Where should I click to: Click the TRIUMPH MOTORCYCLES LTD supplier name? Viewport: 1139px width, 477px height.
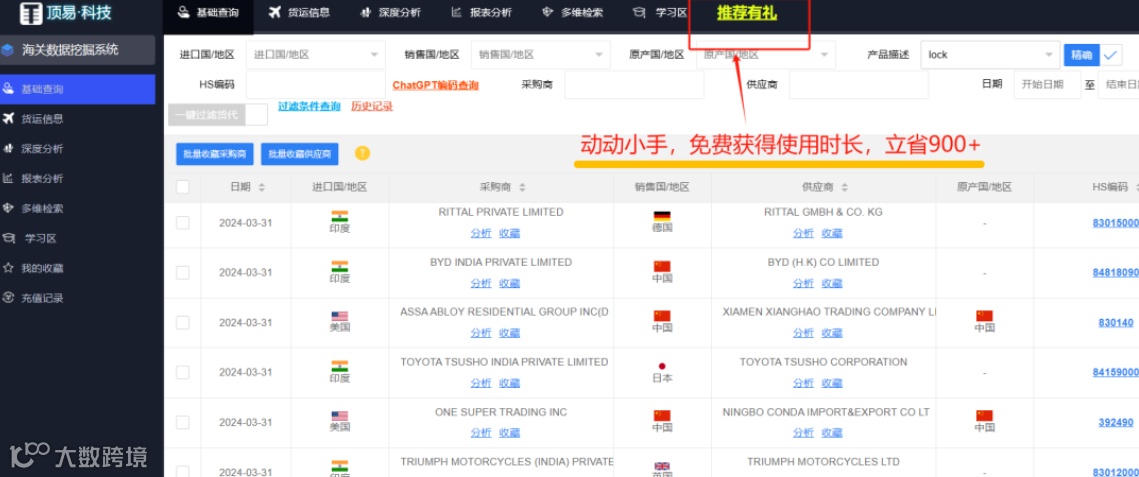[x=823, y=462]
